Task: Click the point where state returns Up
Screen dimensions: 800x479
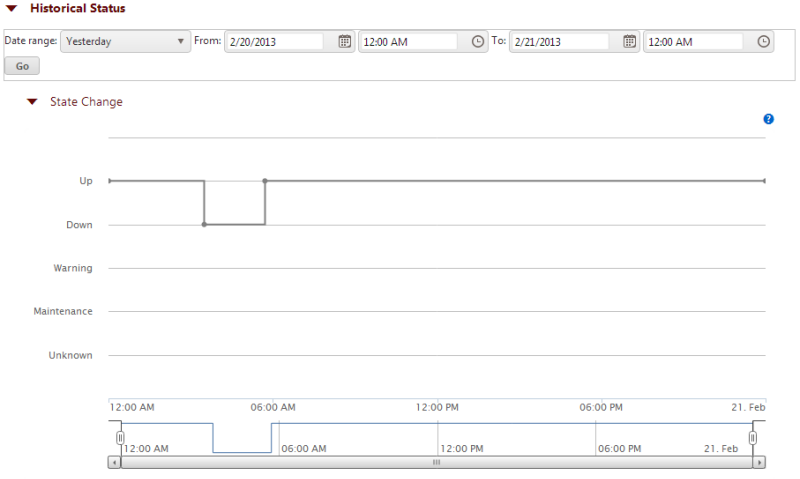Action: pyautogui.click(x=265, y=181)
